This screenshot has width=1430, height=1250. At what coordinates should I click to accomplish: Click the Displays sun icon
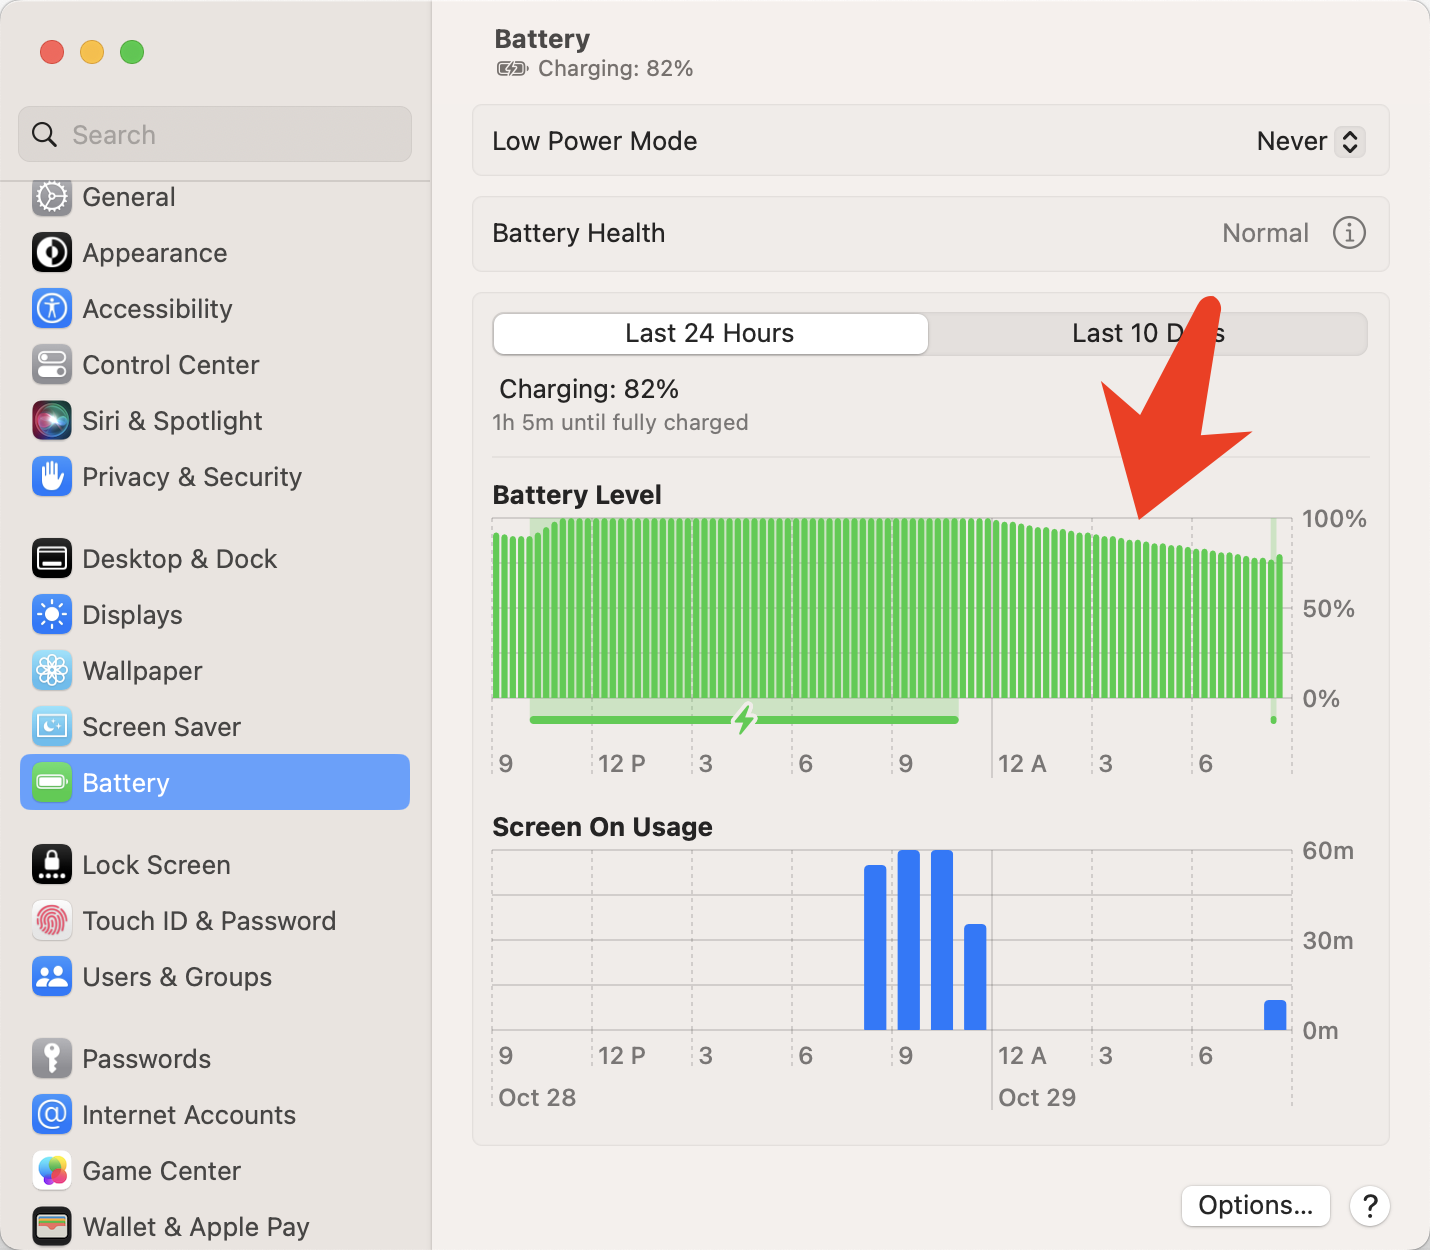pos(52,615)
